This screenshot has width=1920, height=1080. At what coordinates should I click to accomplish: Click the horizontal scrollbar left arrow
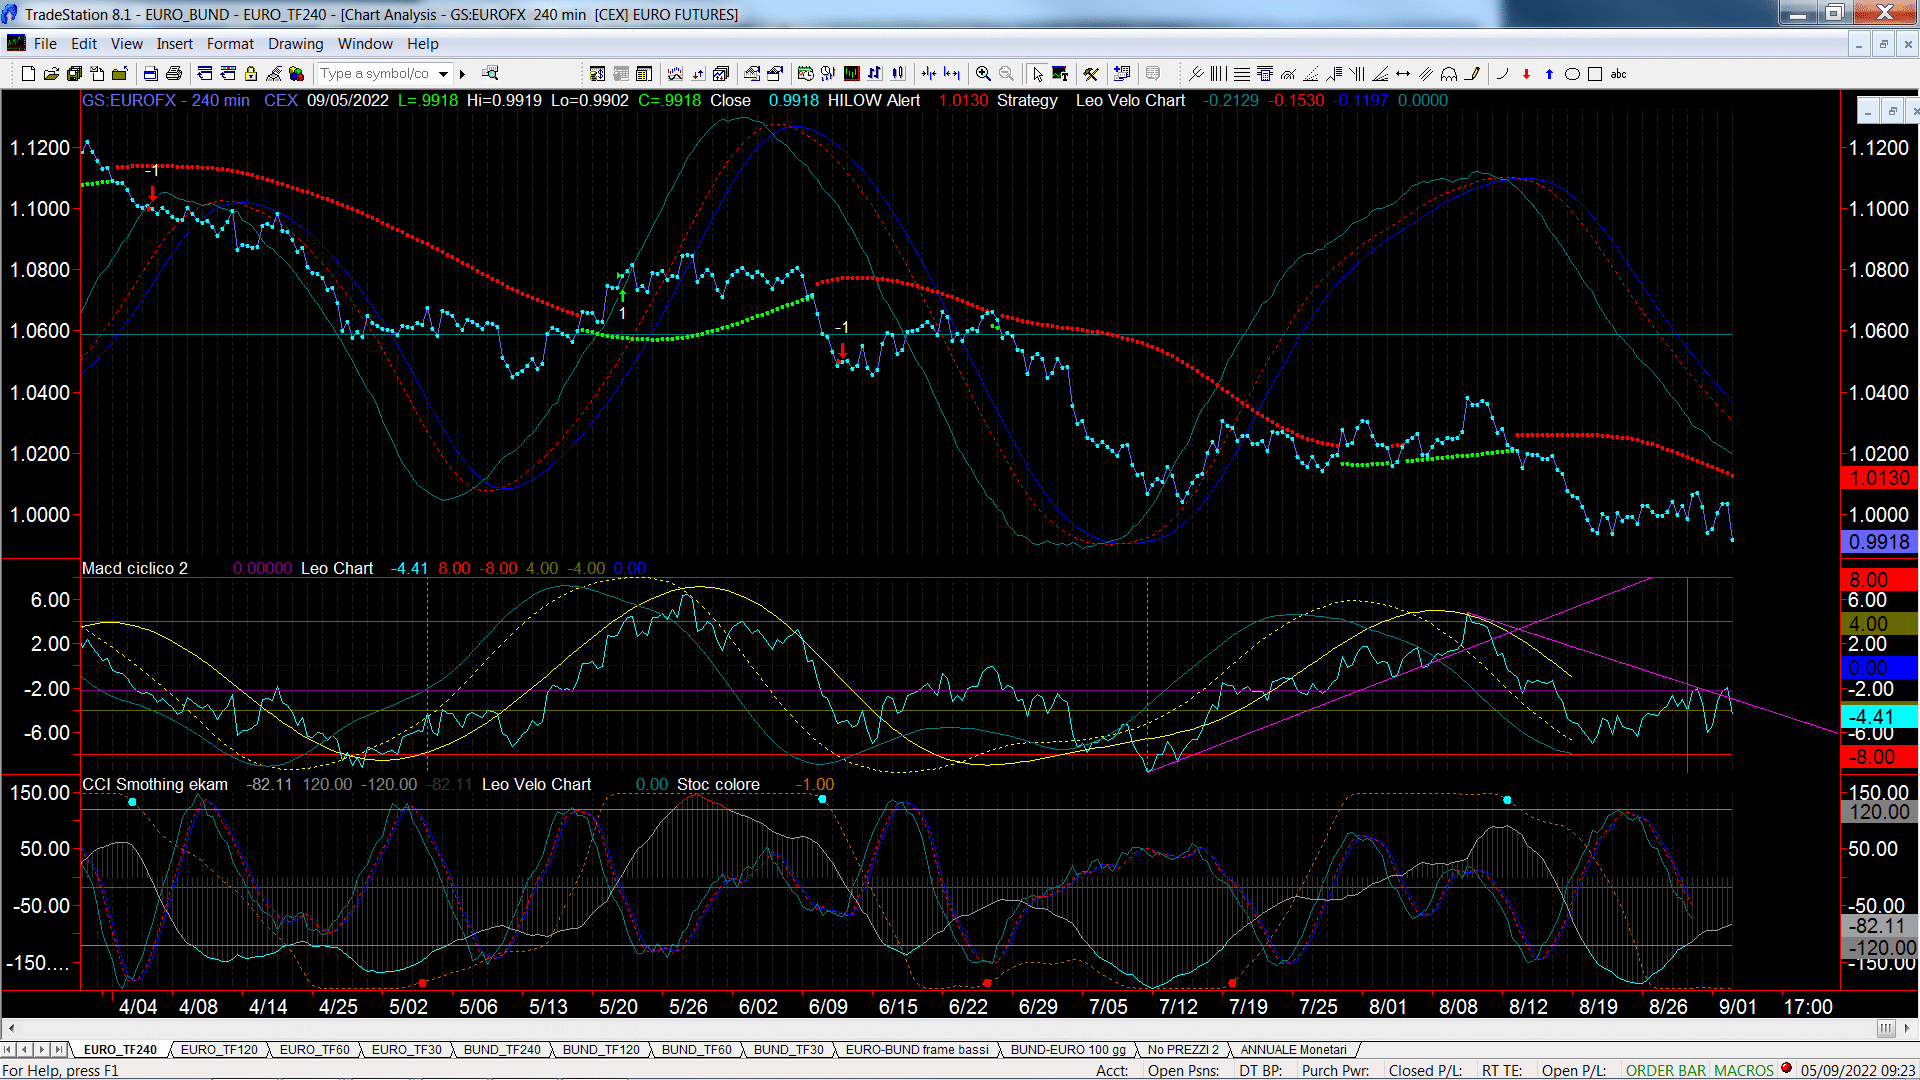11,1028
